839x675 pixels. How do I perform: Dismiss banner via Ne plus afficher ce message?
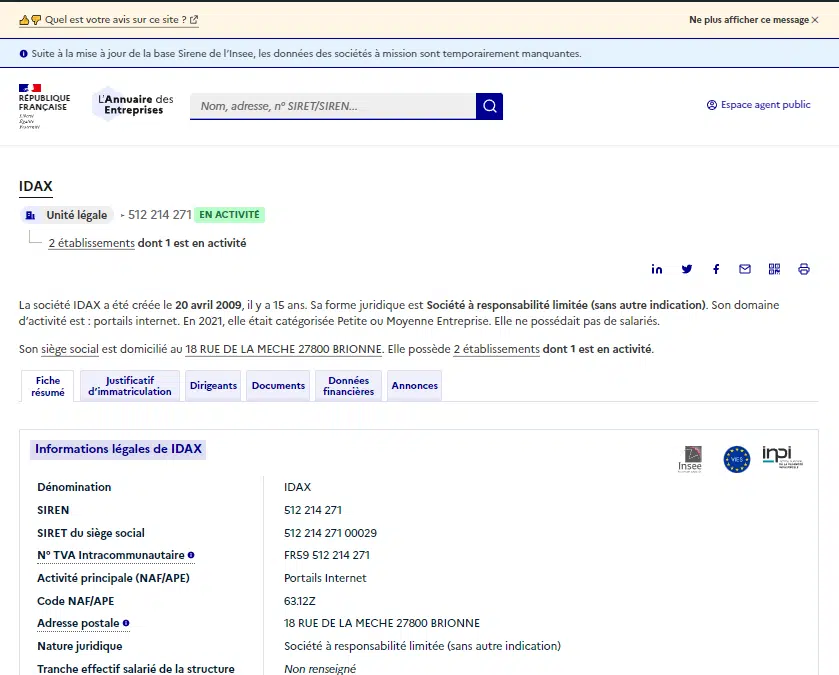[x=753, y=20]
